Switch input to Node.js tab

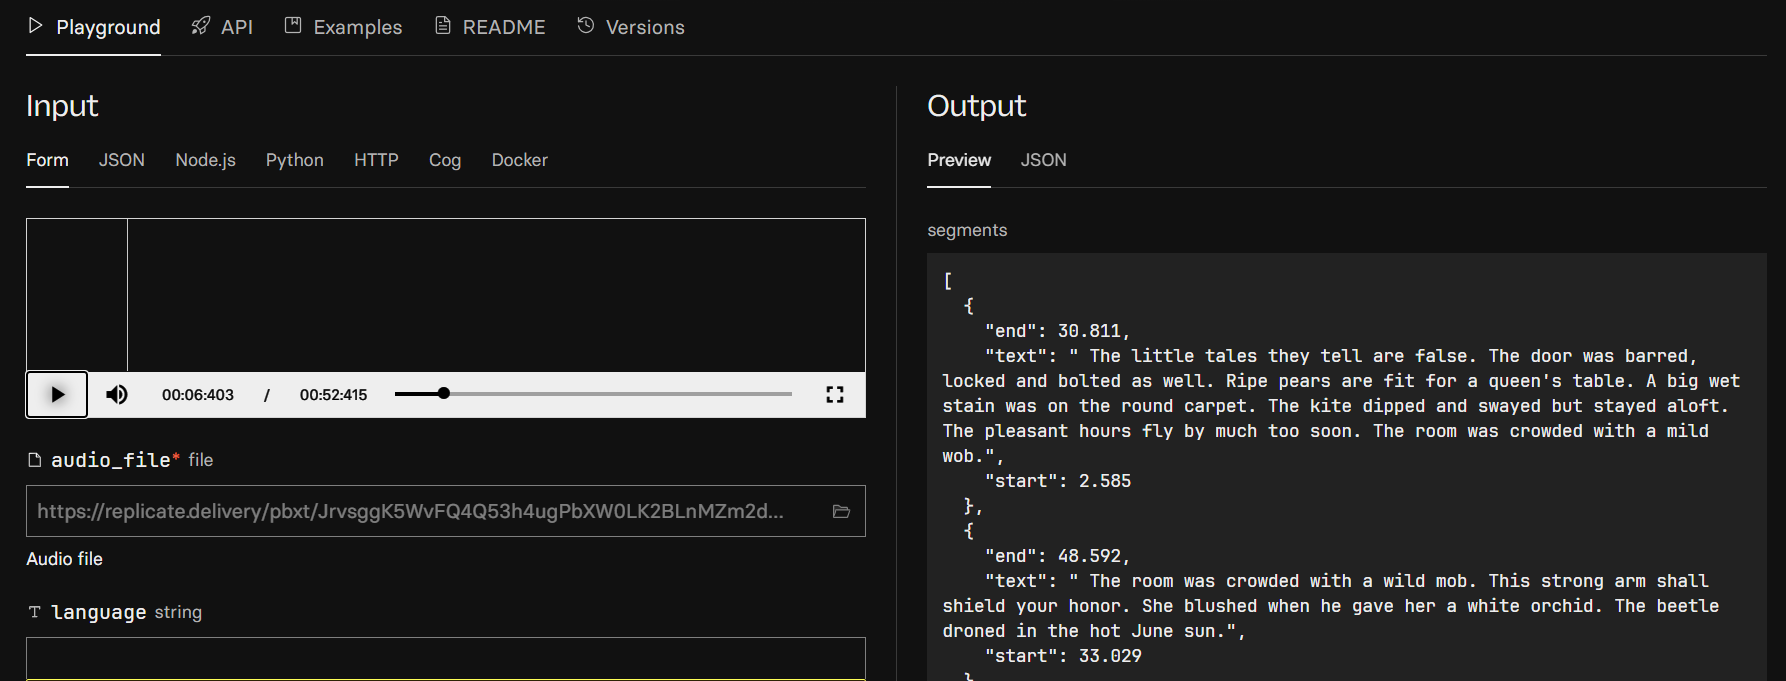tap(206, 160)
